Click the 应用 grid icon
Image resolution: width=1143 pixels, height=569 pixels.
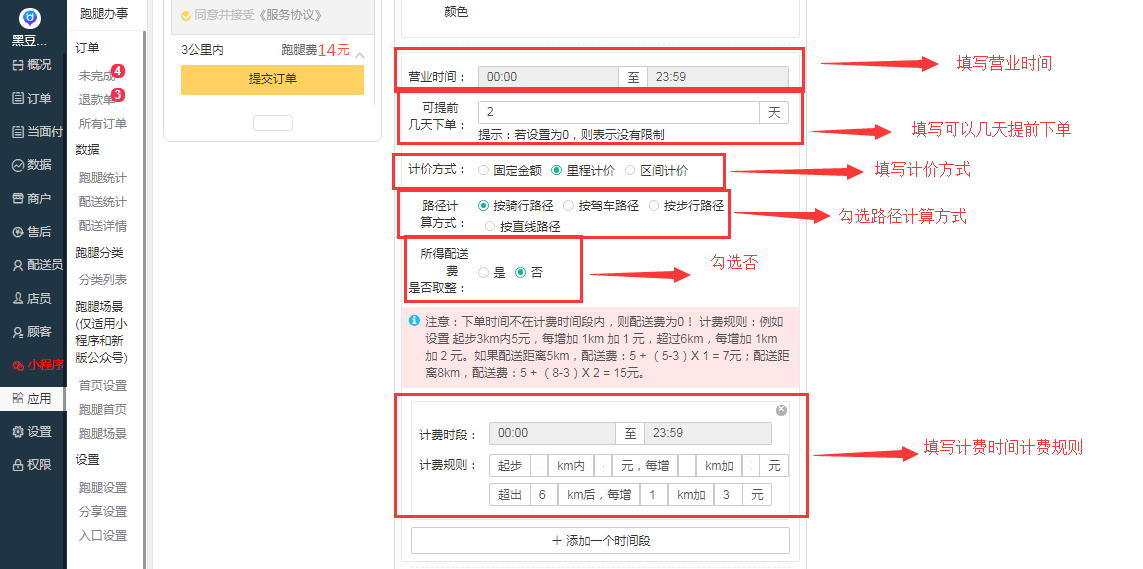(18, 399)
